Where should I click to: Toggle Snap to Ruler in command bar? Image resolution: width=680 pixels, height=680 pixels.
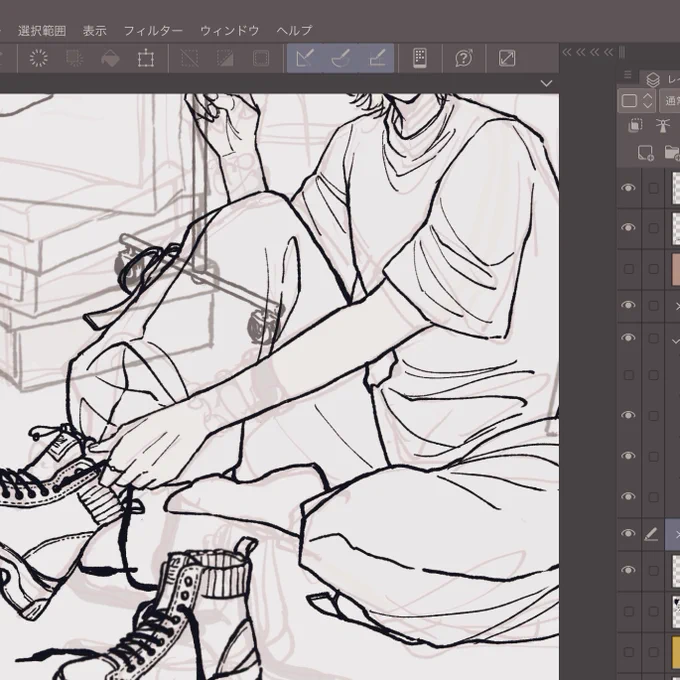tap(305, 58)
